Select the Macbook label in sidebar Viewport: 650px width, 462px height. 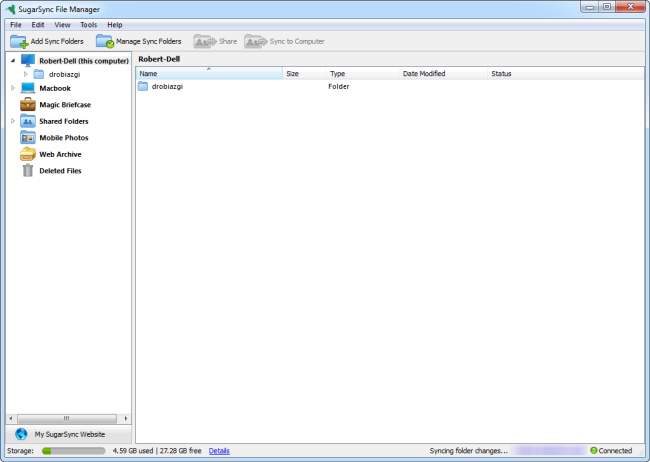[55, 88]
